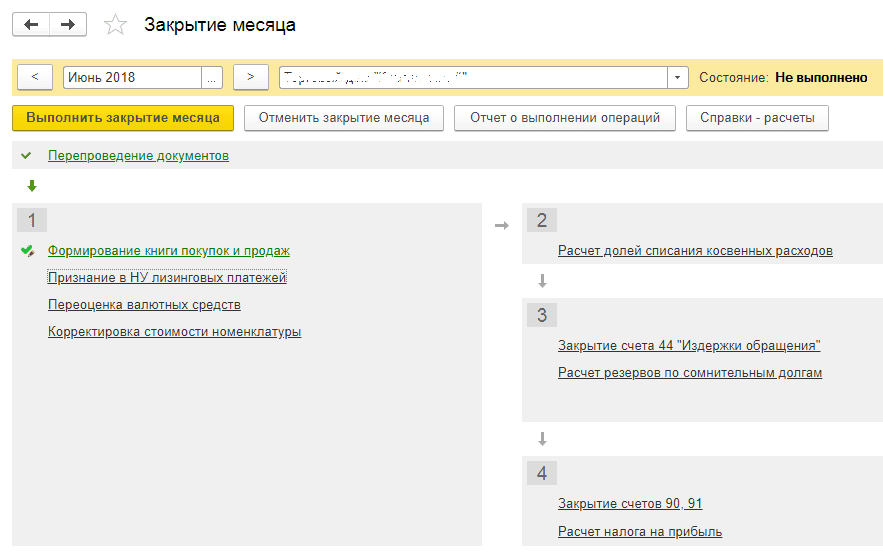
Task: Add page to favorites with star icon
Action: pos(116,25)
